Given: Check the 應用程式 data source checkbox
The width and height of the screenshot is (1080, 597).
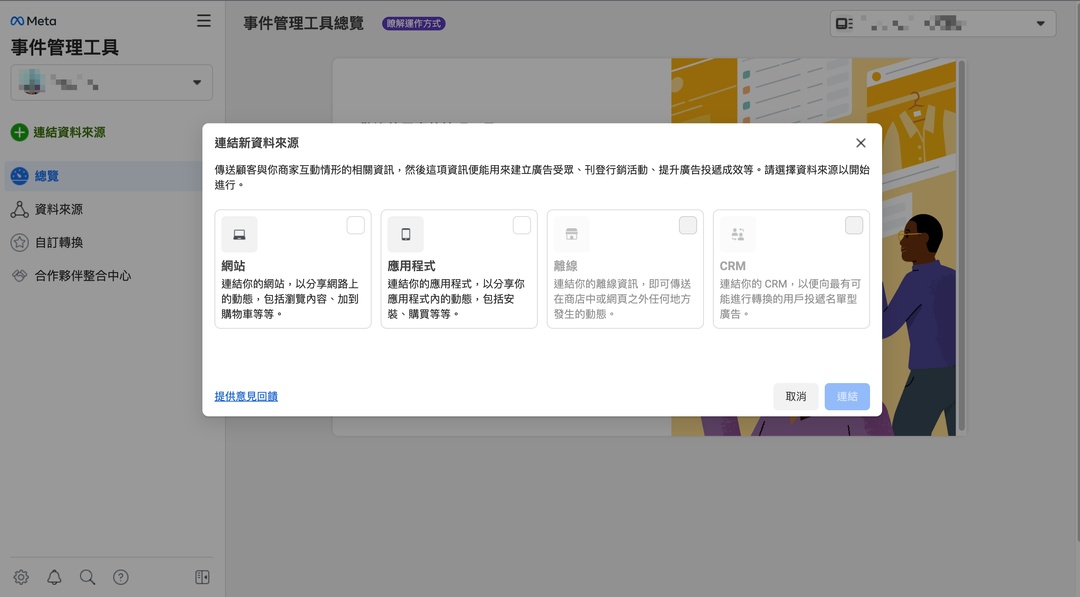Looking at the screenshot, I should 522,225.
